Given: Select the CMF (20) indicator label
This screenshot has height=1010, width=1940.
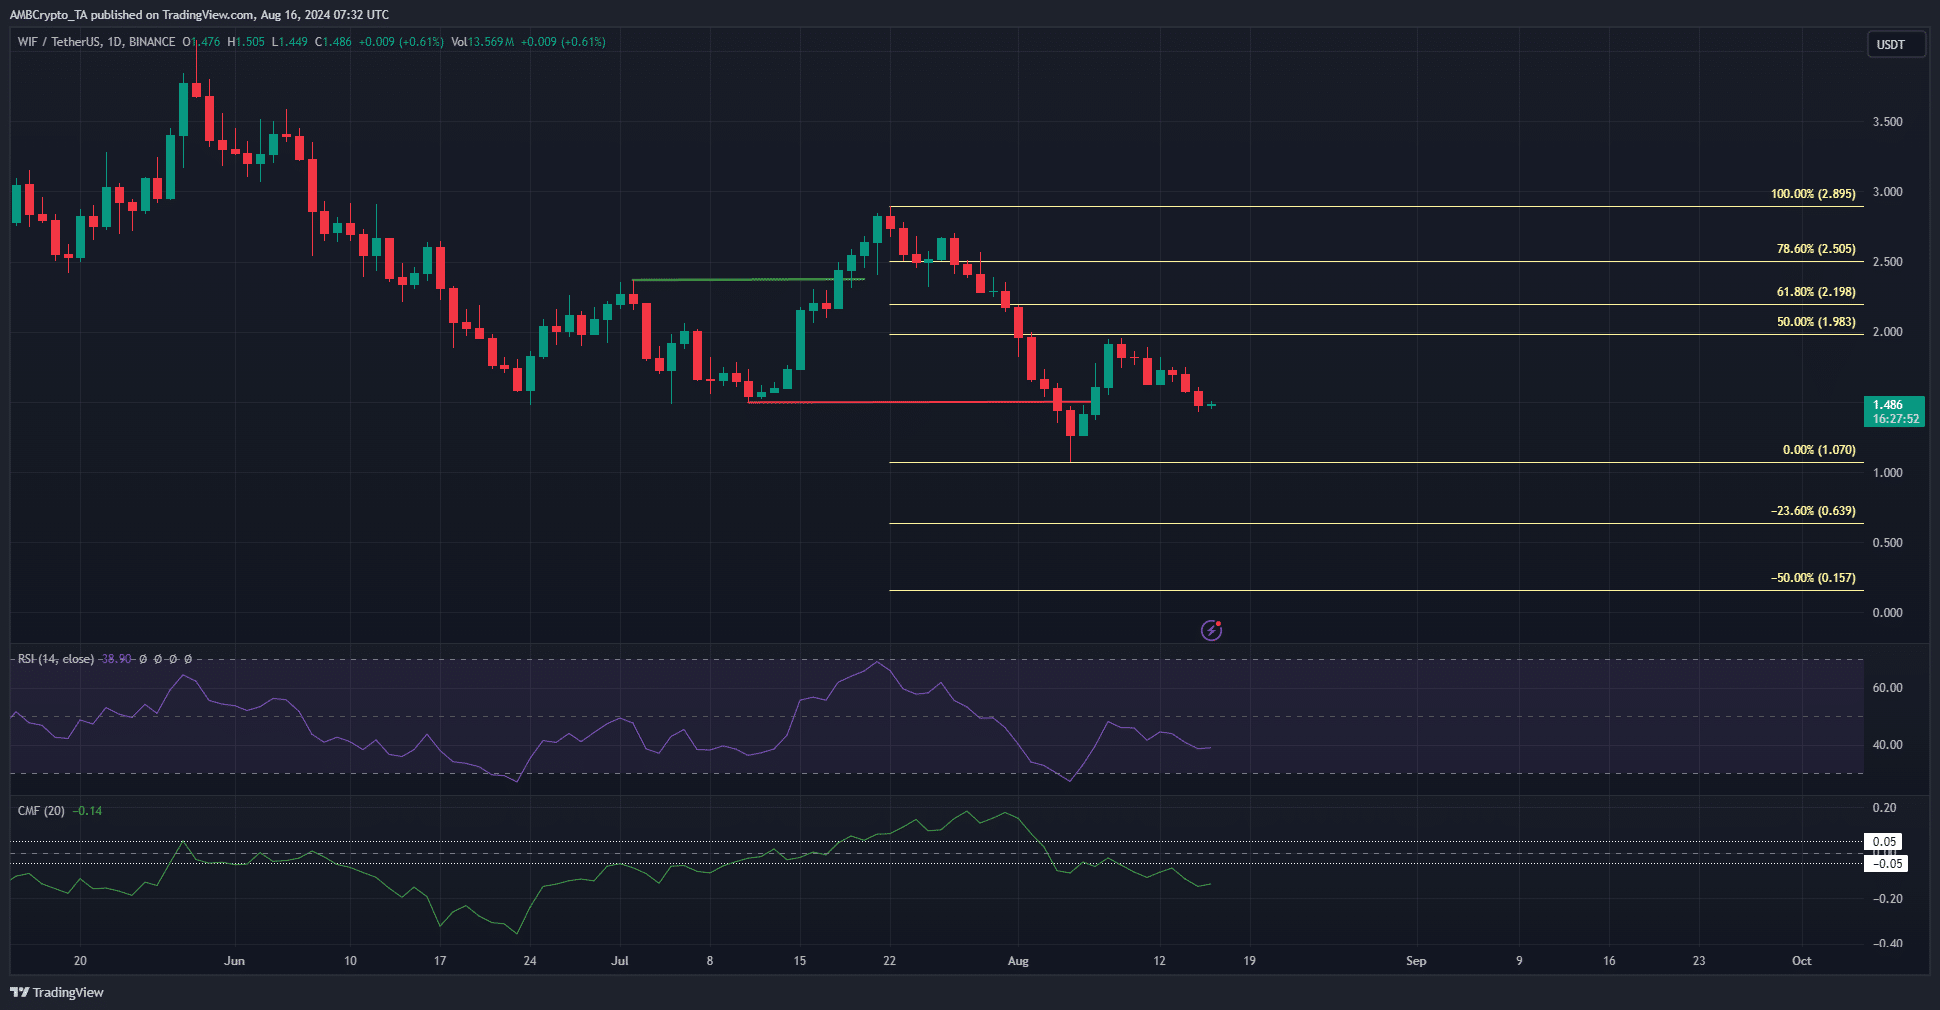Looking at the screenshot, I should 41,811.
